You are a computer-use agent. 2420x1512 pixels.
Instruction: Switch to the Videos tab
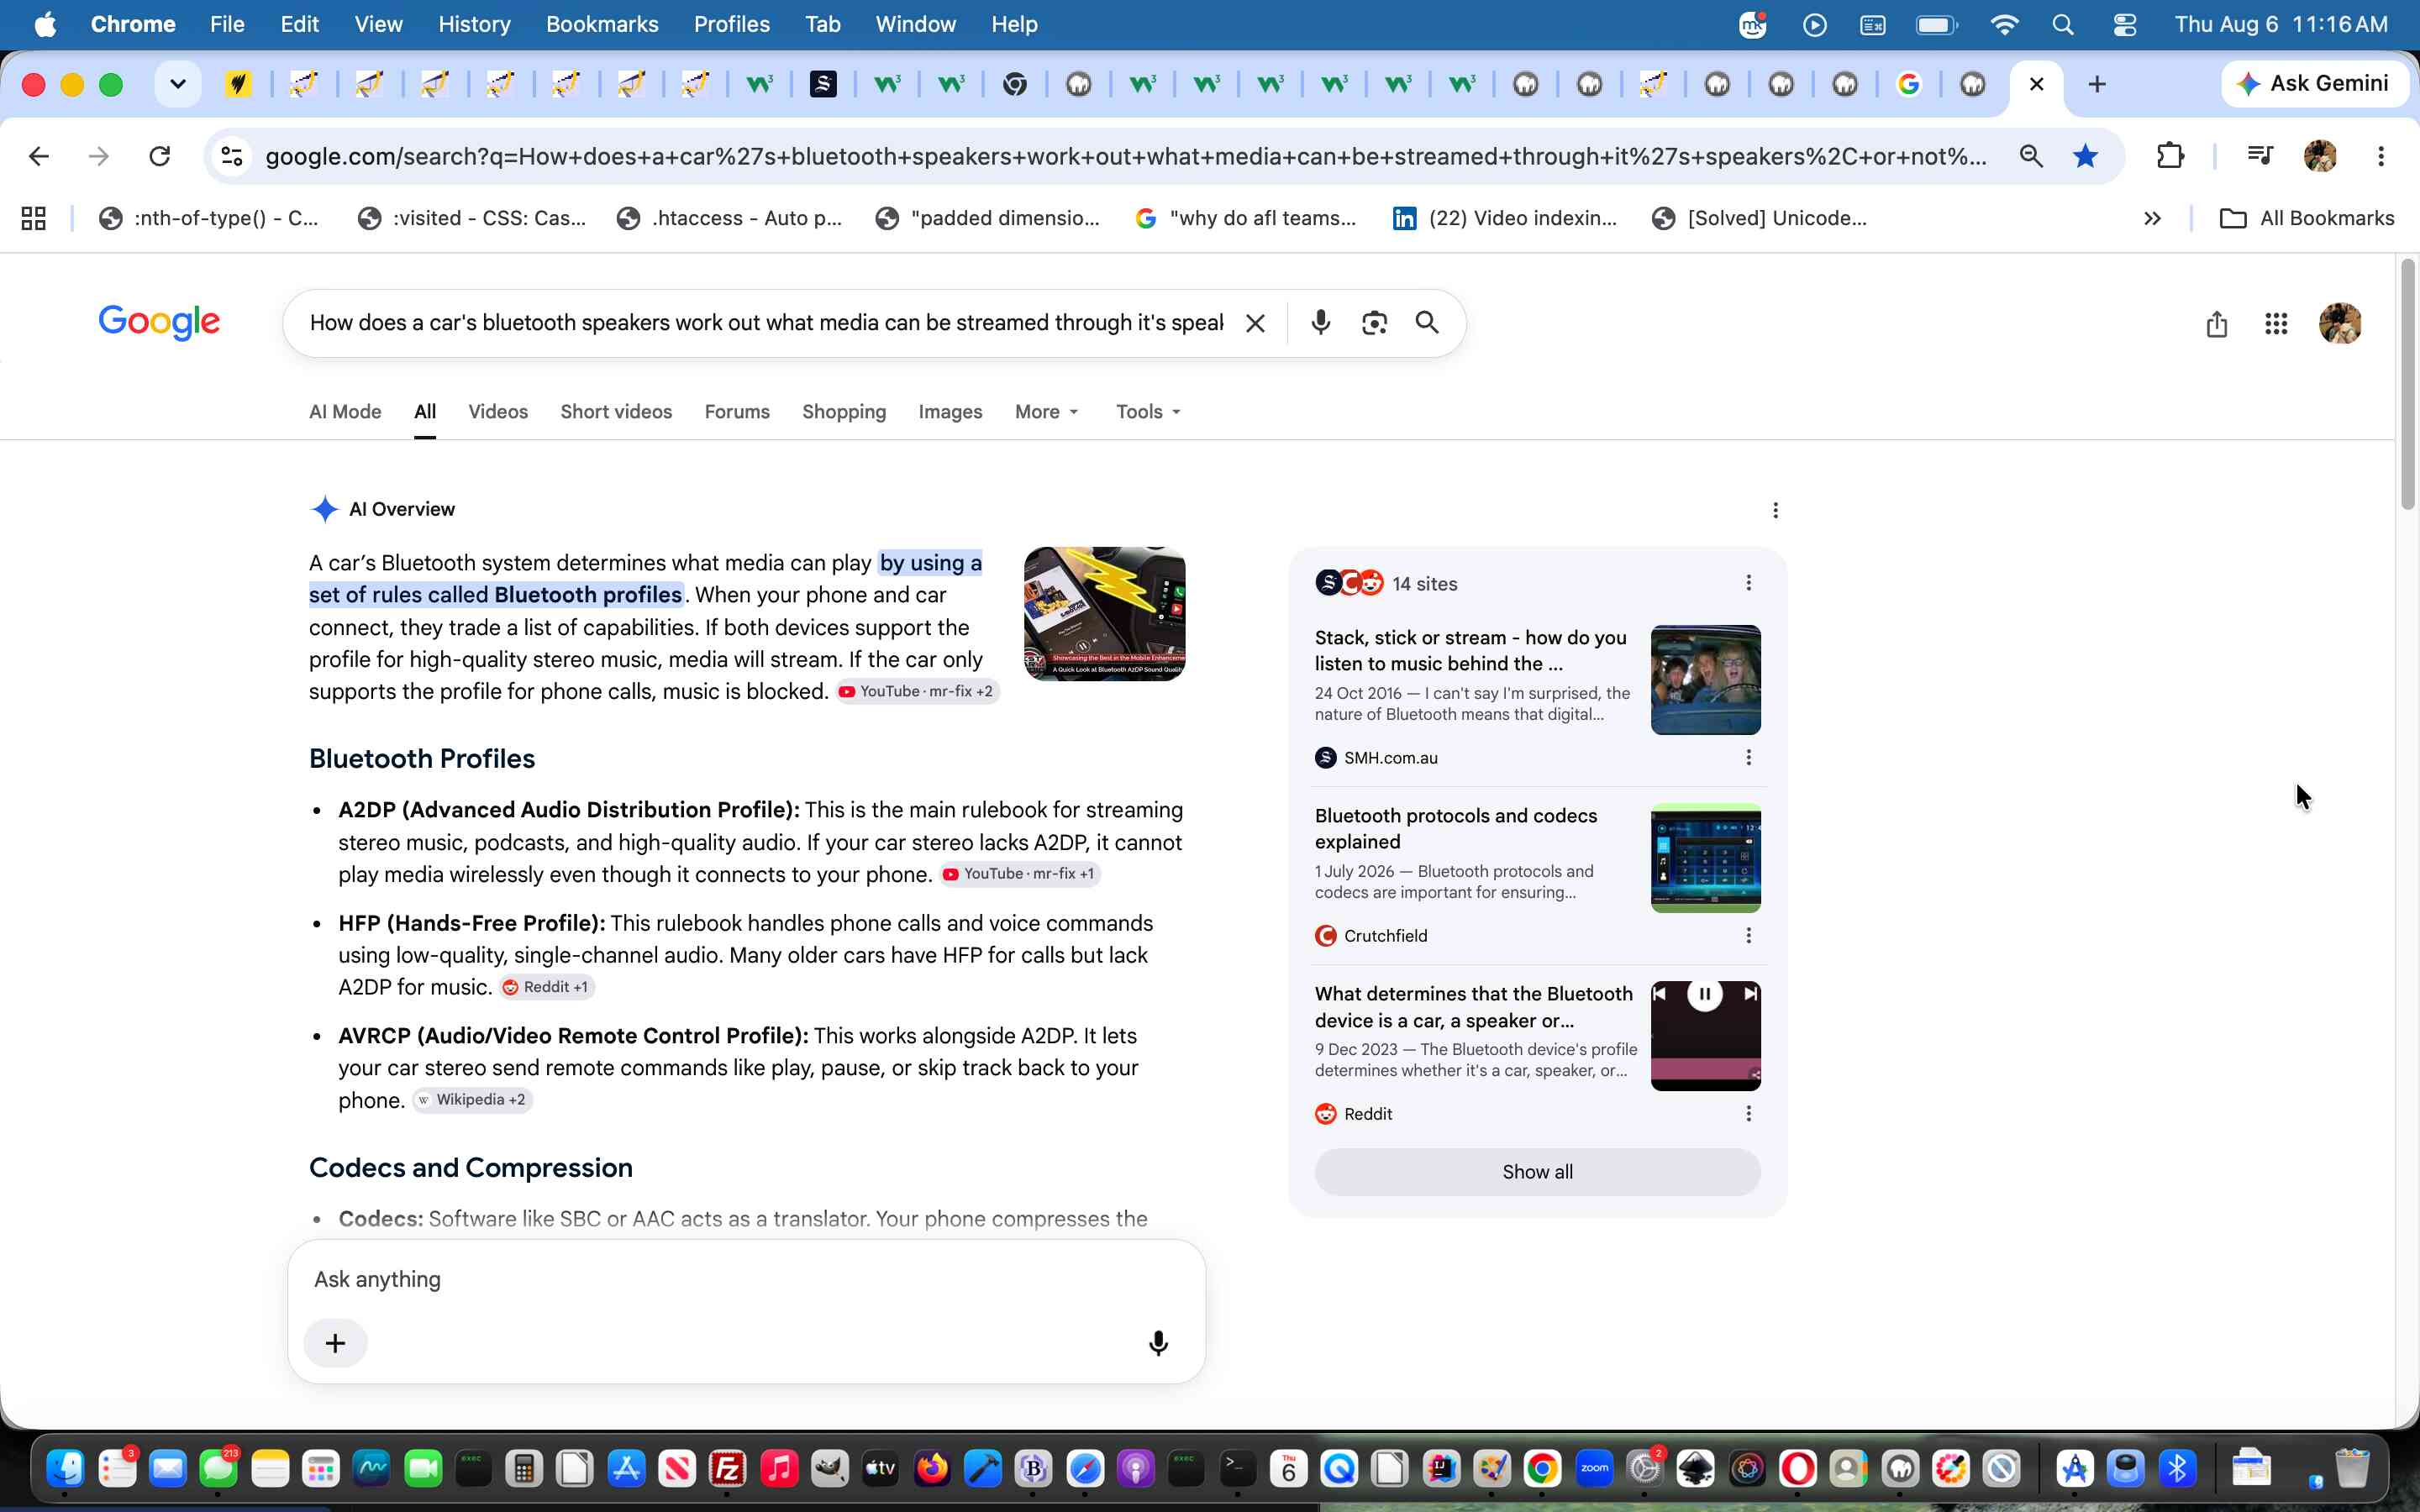(498, 412)
